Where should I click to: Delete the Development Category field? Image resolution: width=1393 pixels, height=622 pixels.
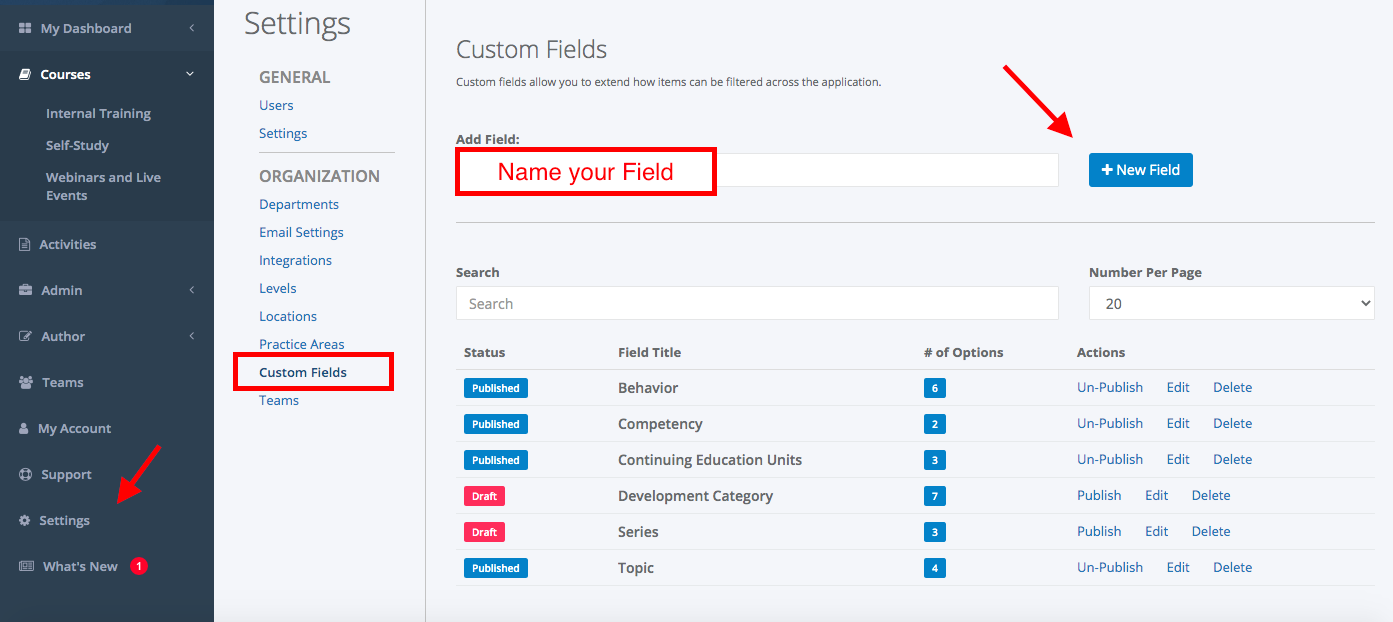(1211, 495)
